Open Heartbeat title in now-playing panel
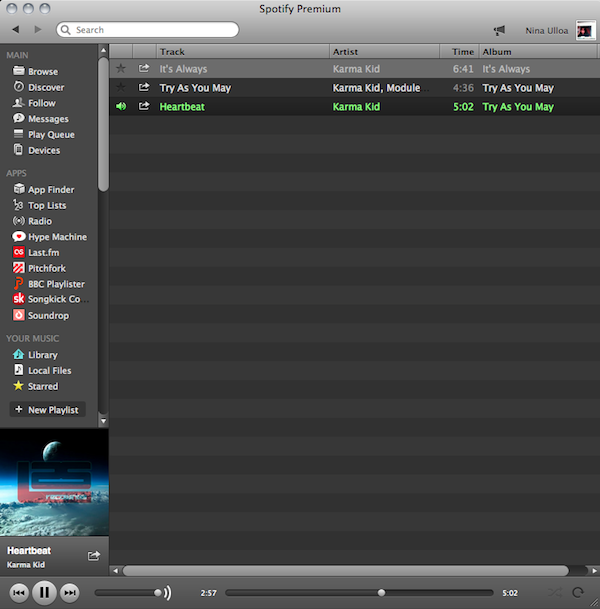This screenshot has height=609, width=600. pos(29,551)
